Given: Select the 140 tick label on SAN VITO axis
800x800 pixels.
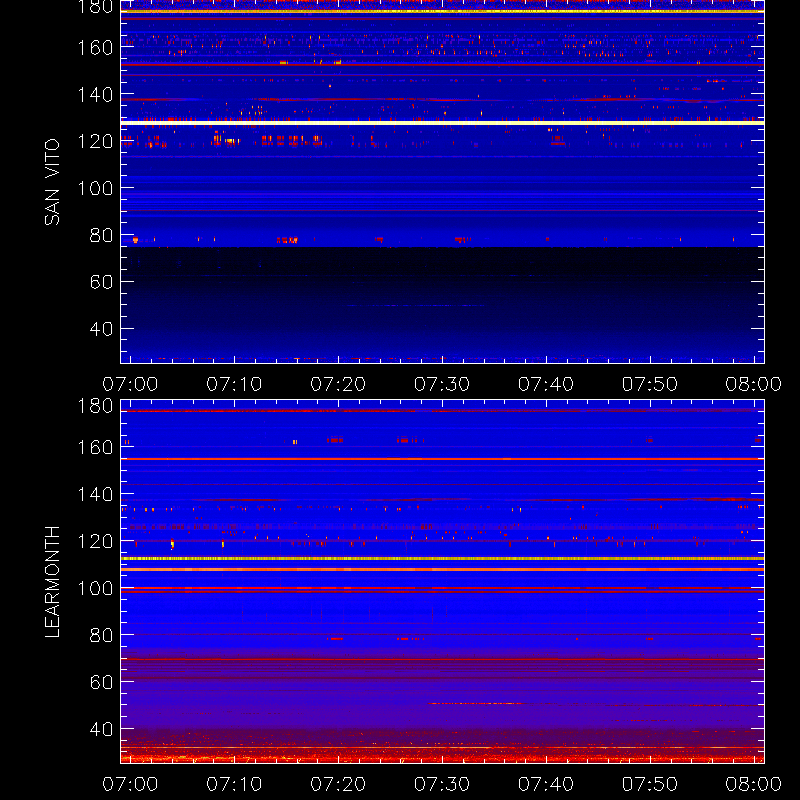Looking at the screenshot, I should click(95, 95).
